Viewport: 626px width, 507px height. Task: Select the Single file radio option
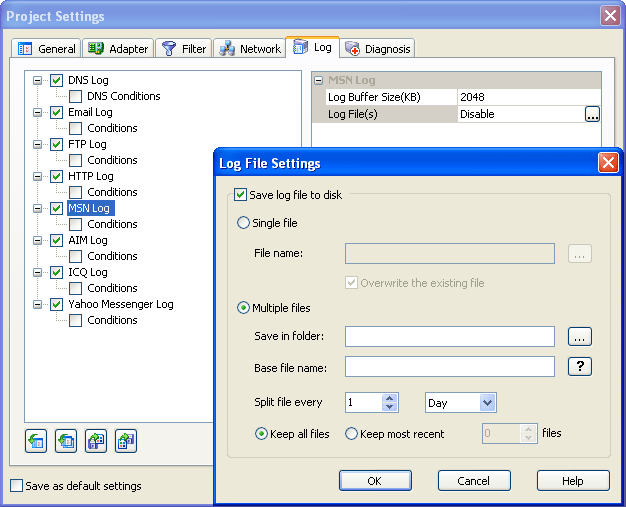click(x=244, y=223)
